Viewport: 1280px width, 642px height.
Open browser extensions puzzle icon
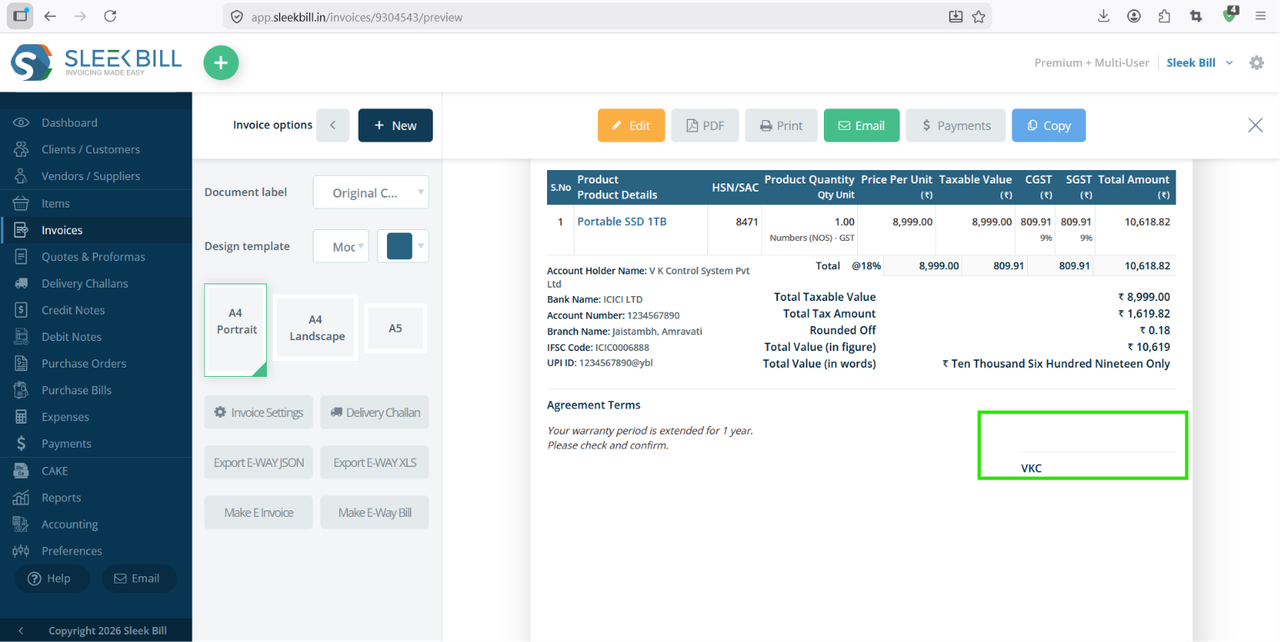click(x=1164, y=16)
